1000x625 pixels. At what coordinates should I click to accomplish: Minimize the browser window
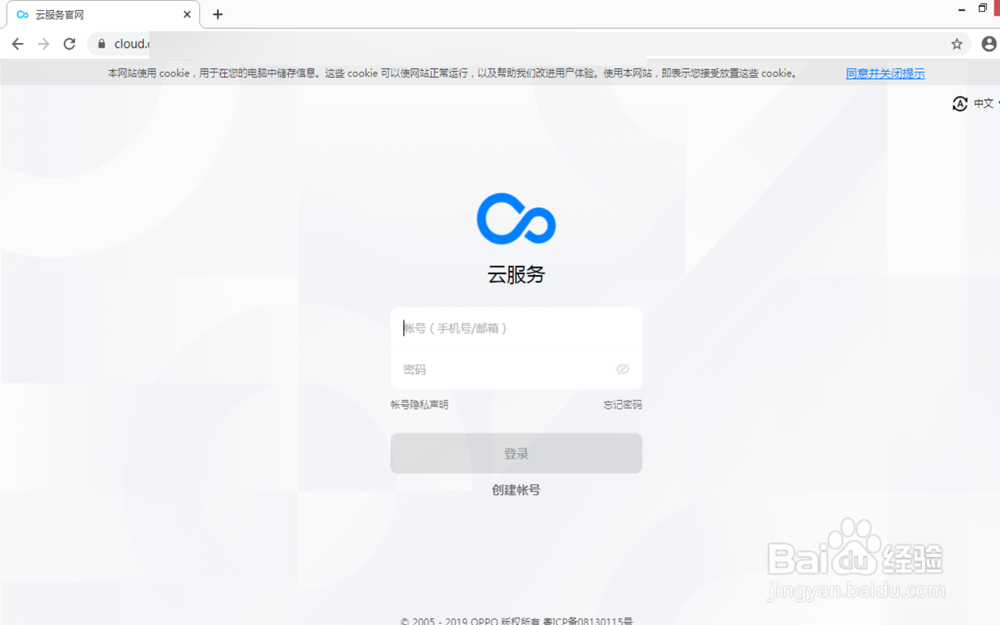coord(962,9)
